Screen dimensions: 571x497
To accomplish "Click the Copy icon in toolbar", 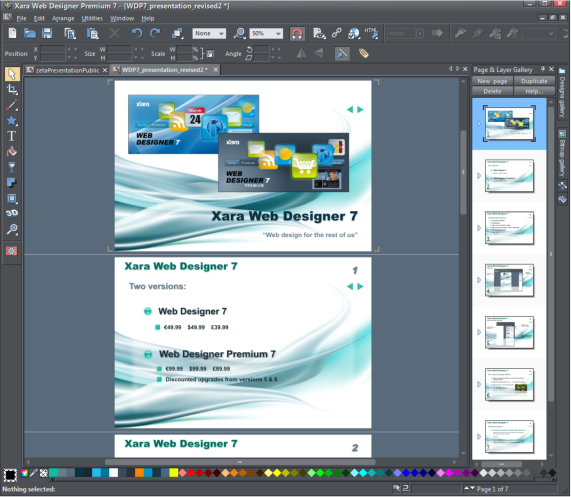I will (70, 33).
